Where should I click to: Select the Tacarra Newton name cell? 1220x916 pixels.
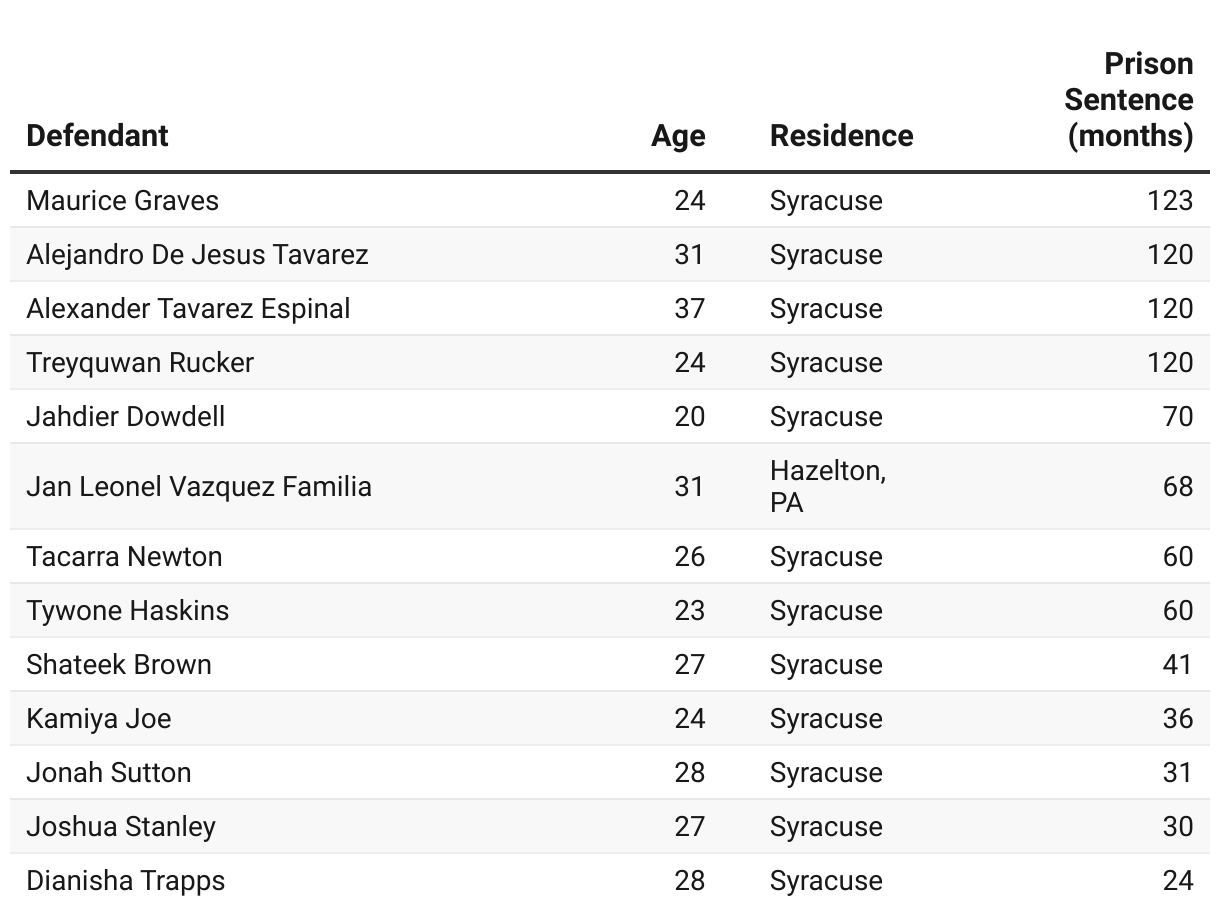coord(124,557)
